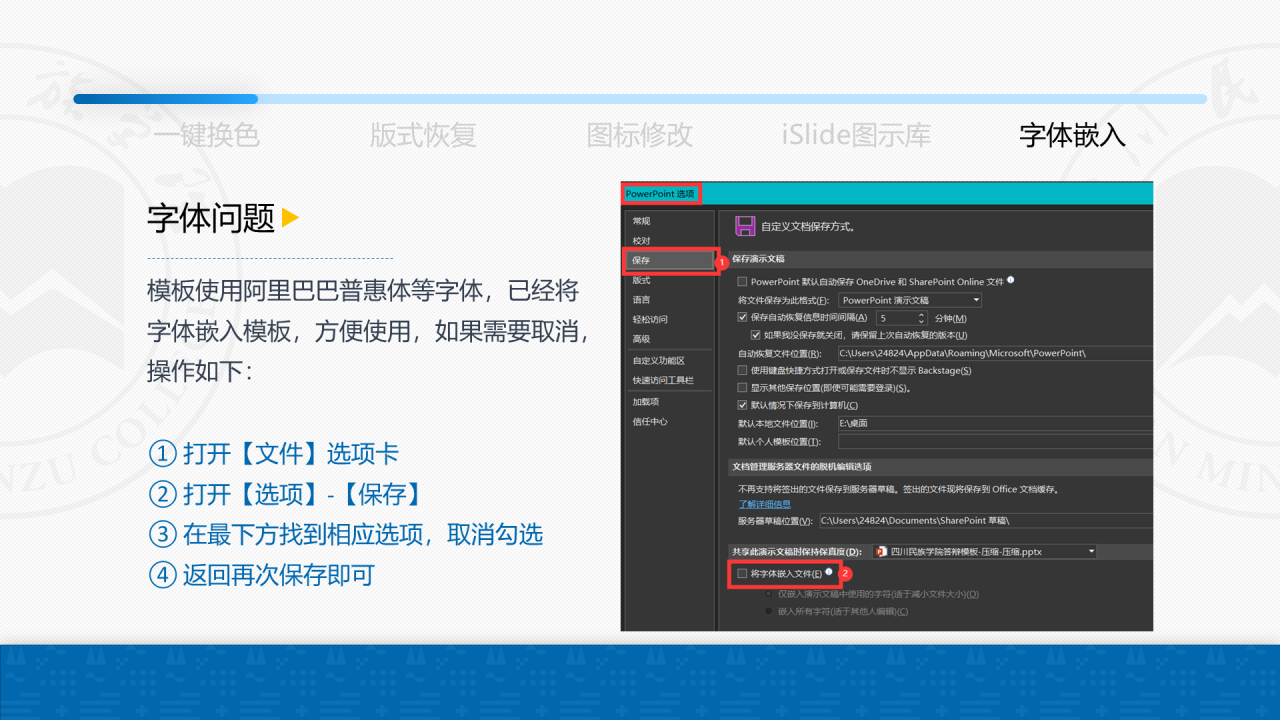Enable PowerPoint 默认自动保存 OneDrive checkbox

tap(742, 282)
